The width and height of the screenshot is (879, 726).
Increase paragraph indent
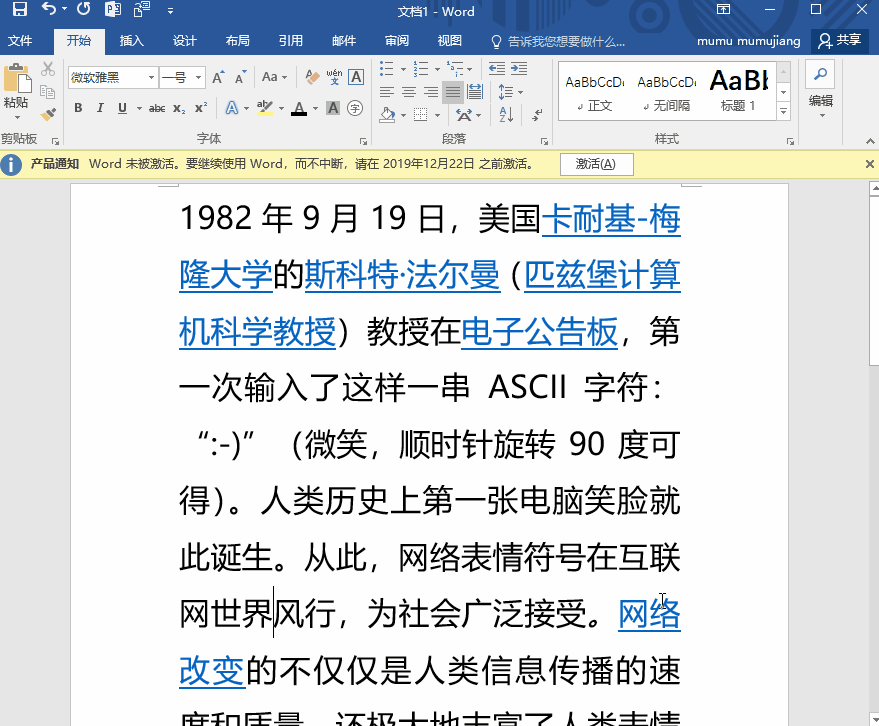tap(519, 69)
